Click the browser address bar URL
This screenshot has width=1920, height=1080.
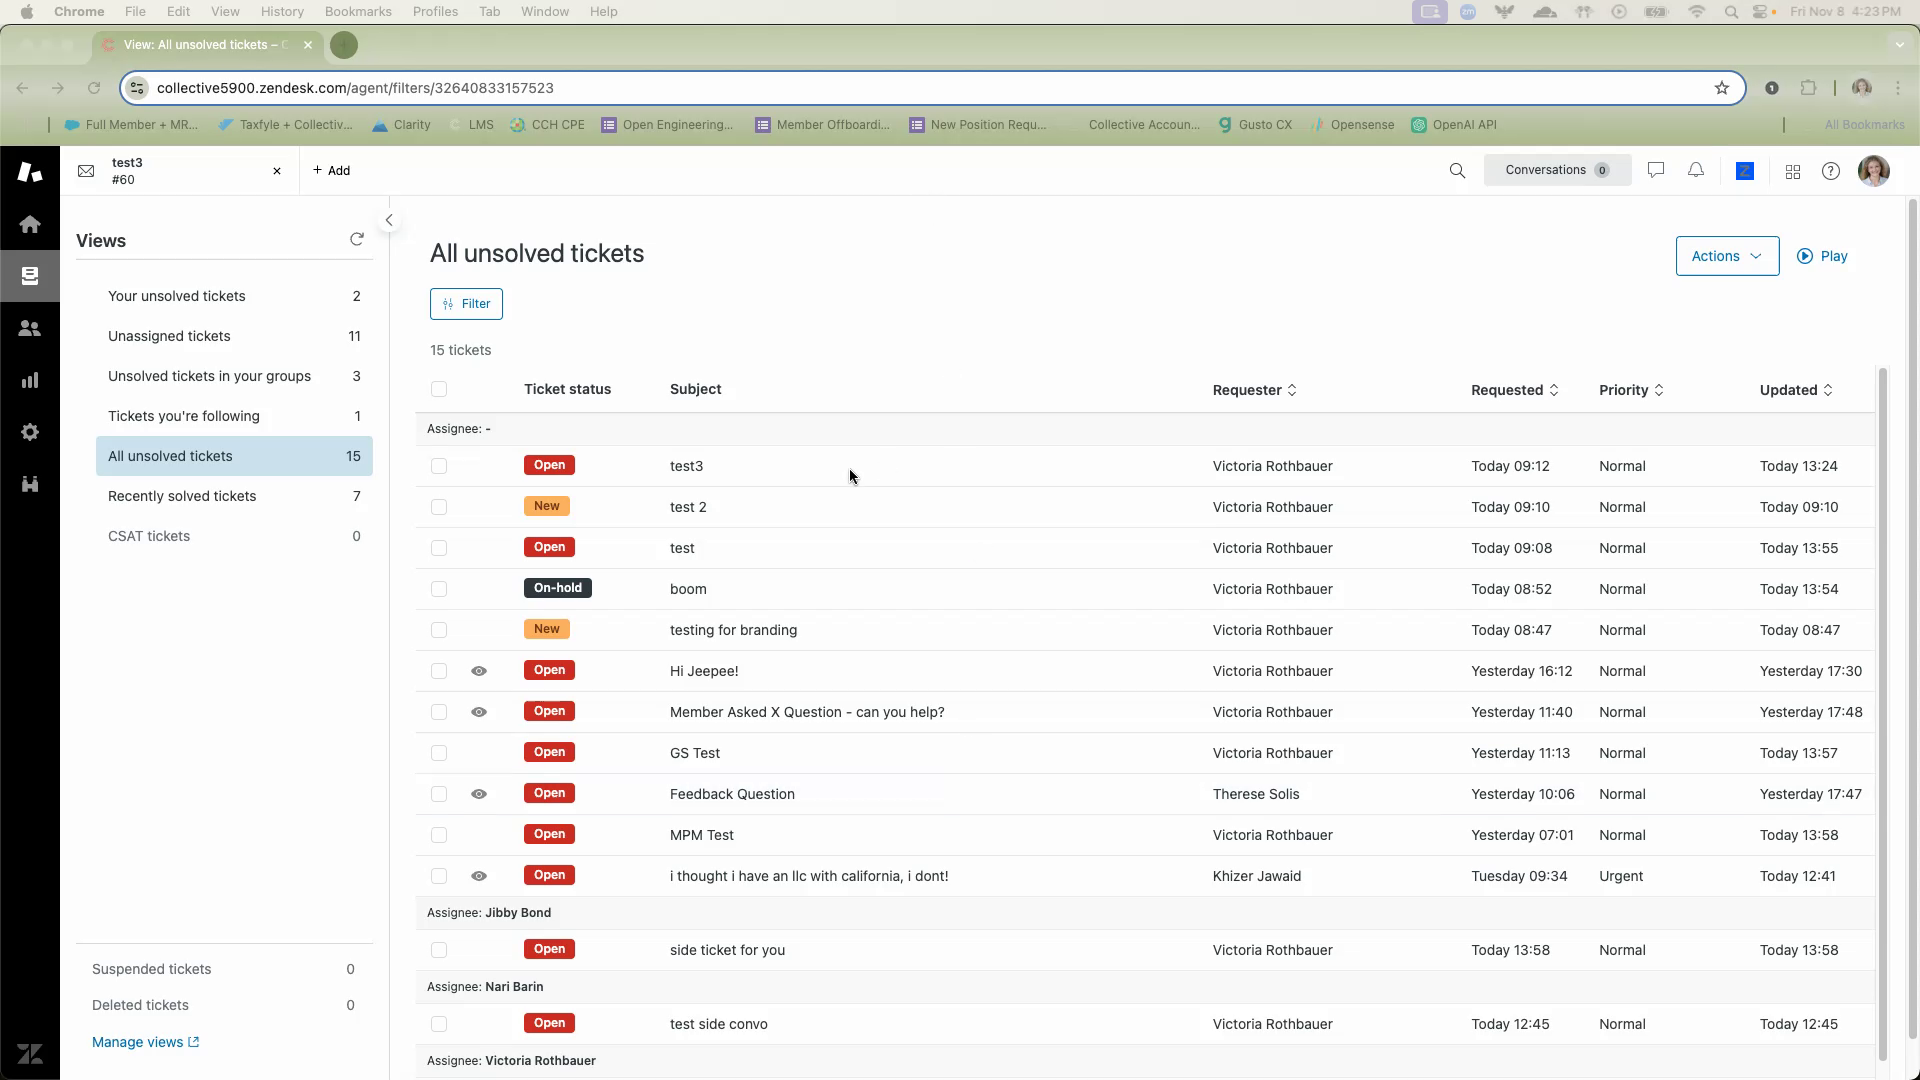pyautogui.click(x=355, y=88)
